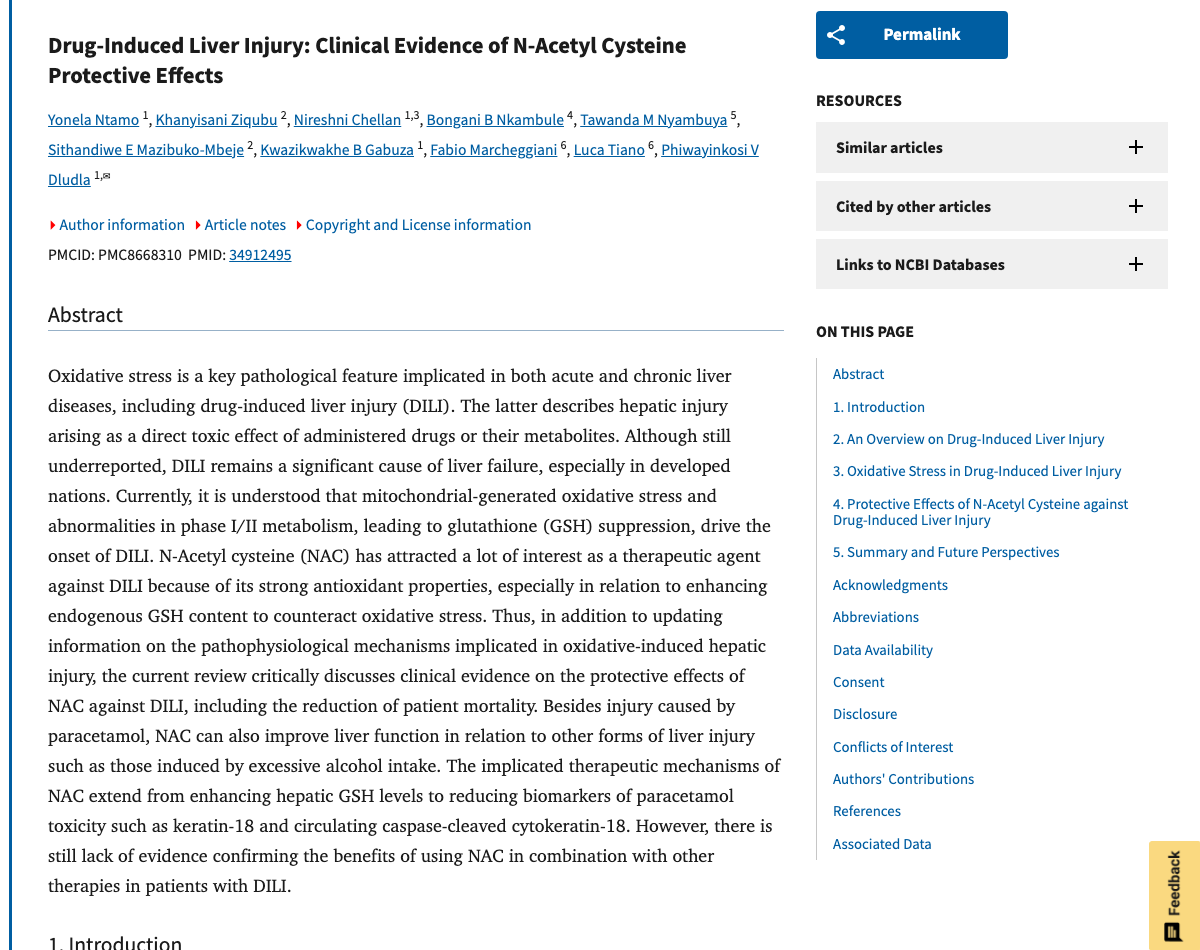This screenshot has width=1200, height=950.
Task: Jump to the Abstract via the page navigation
Action: click(x=858, y=374)
